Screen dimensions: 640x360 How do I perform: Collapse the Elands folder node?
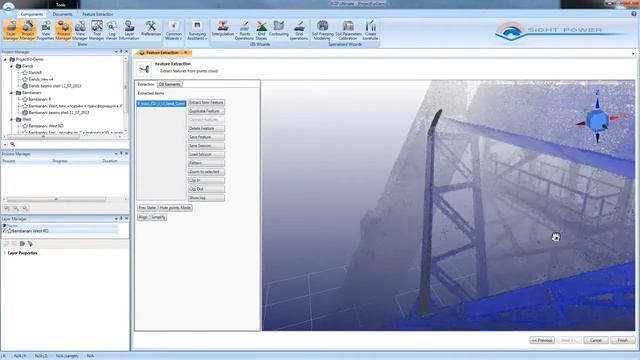(x=12, y=66)
